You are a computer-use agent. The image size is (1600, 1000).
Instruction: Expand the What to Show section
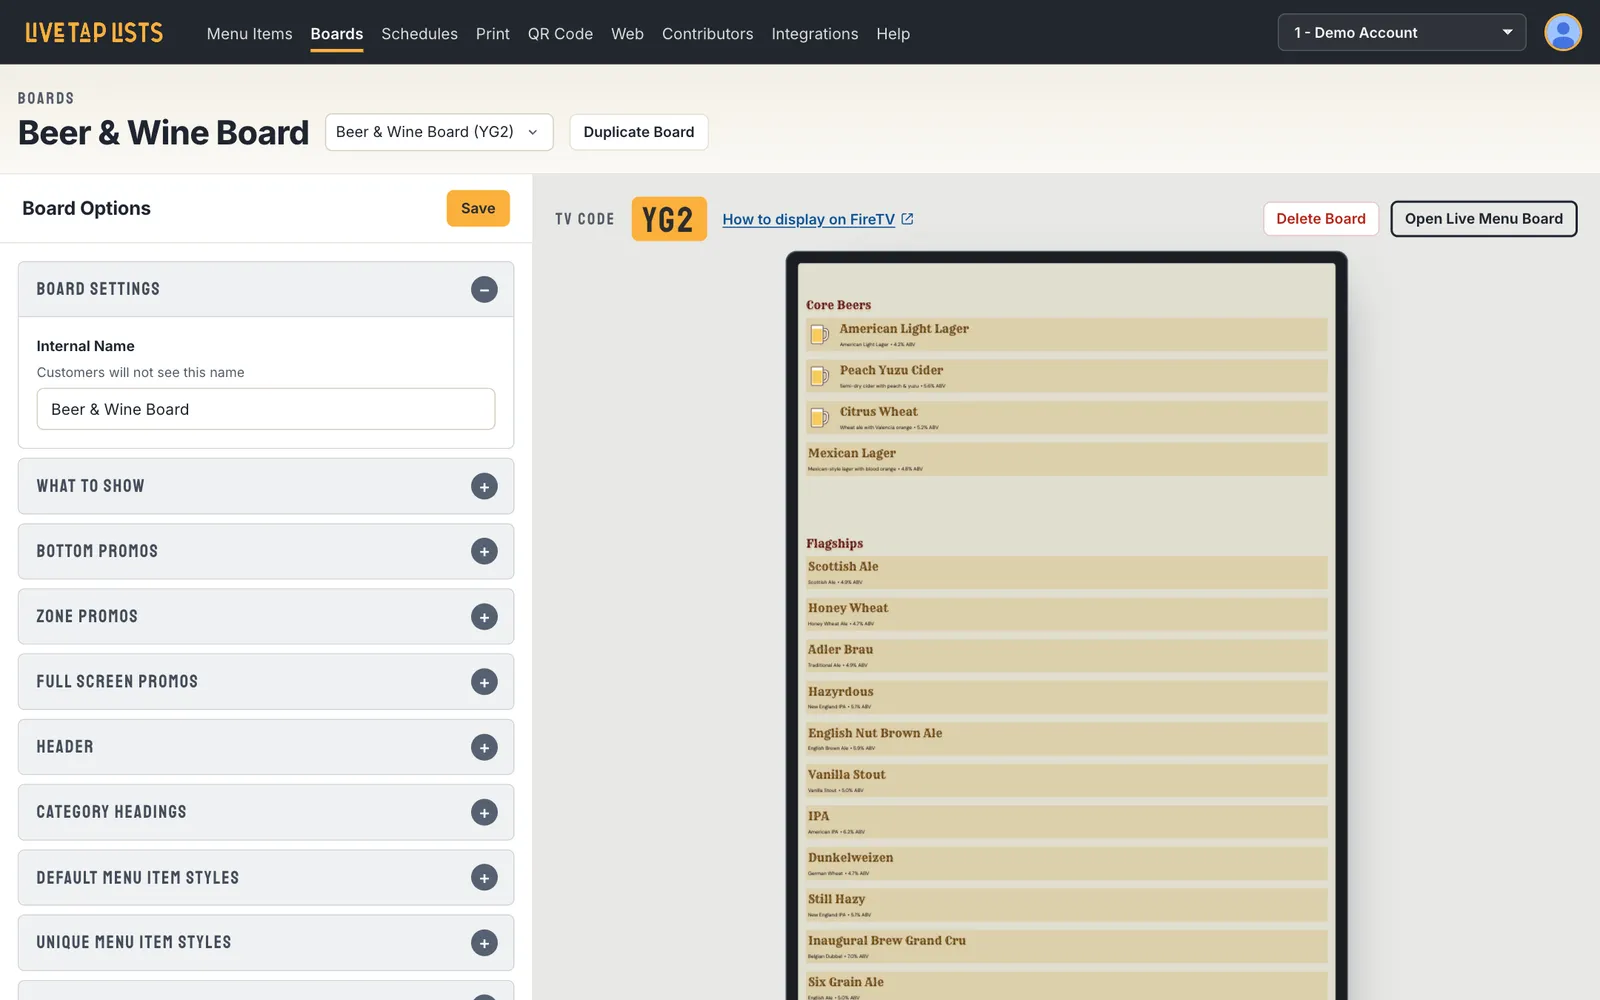(x=484, y=486)
